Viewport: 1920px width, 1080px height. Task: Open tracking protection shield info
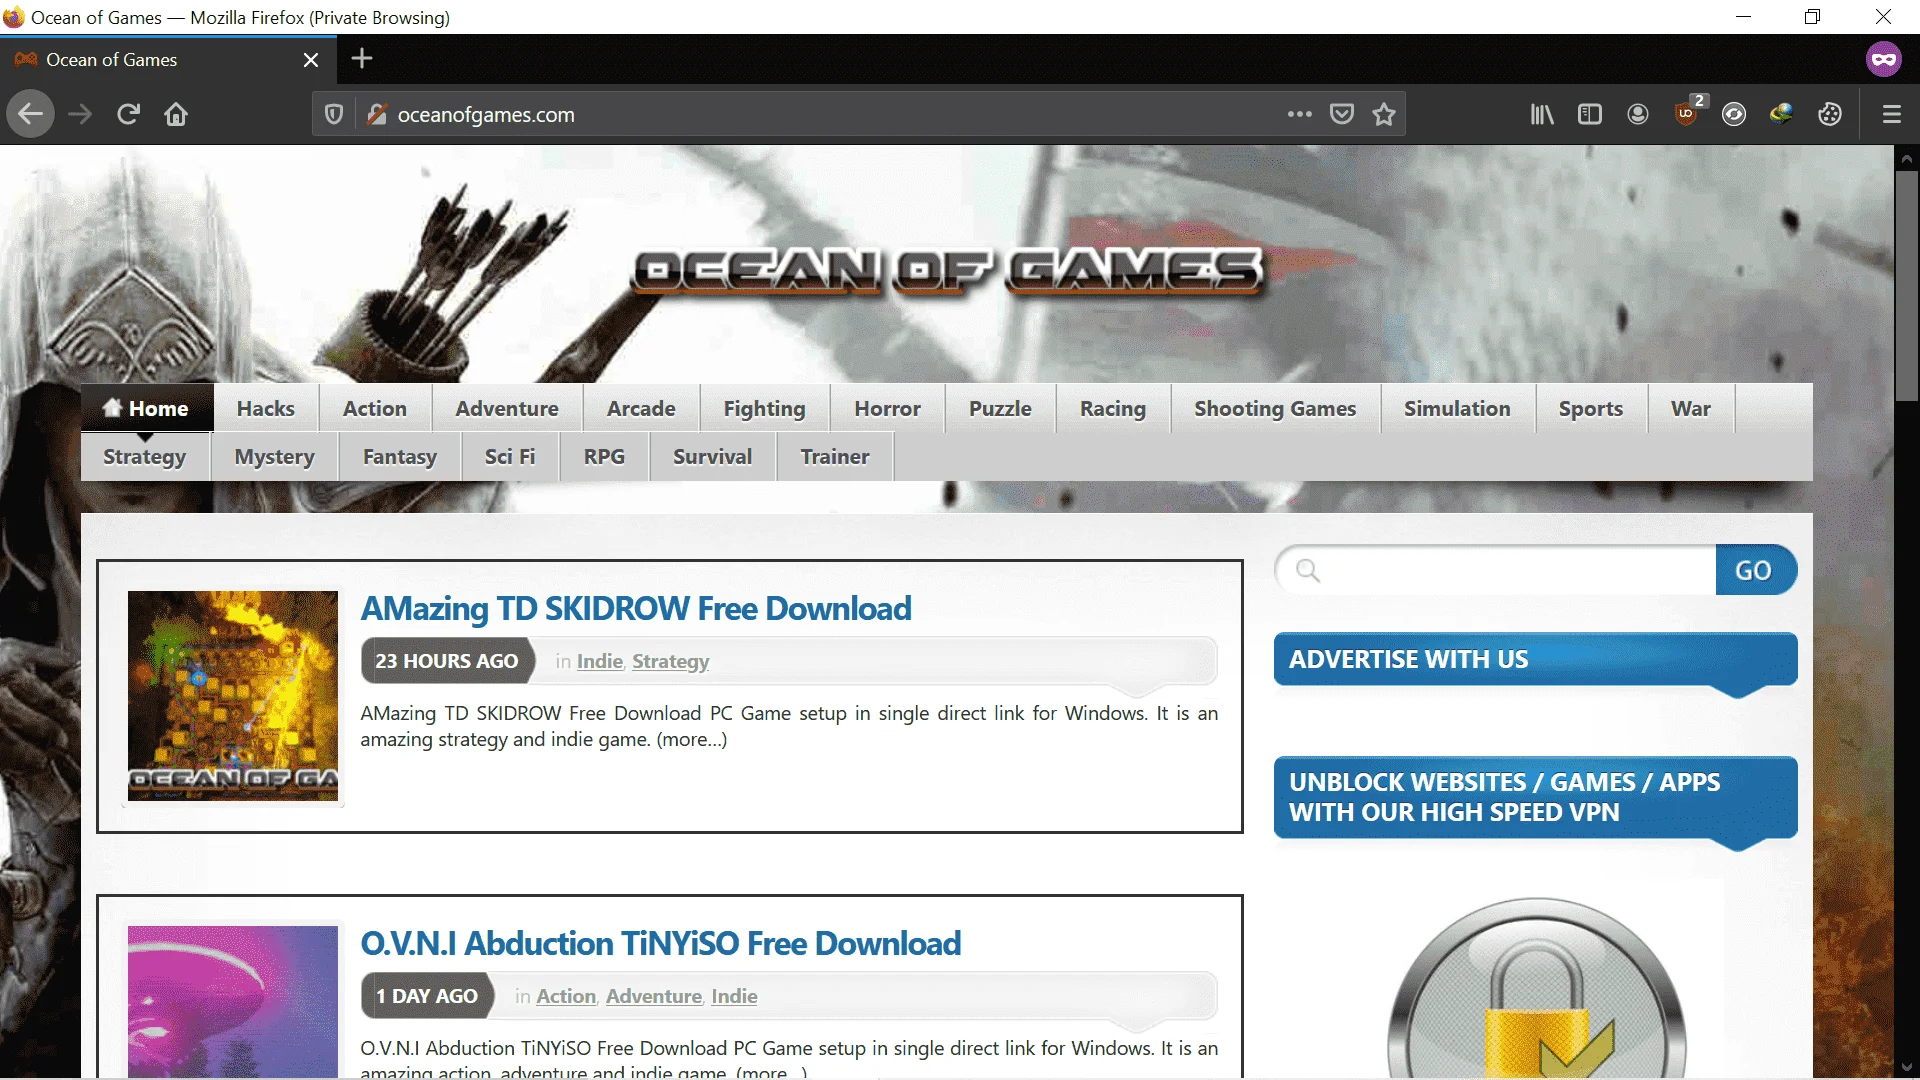pyautogui.click(x=334, y=114)
